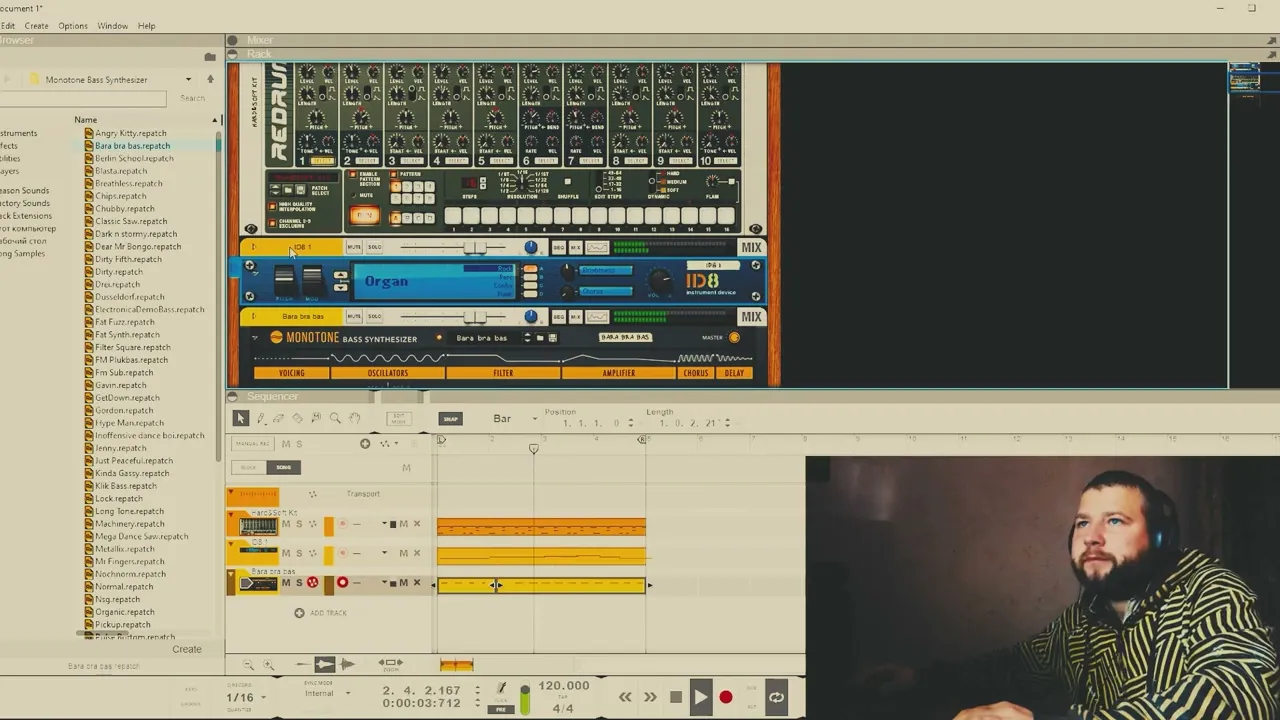Image resolution: width=1280 pixels, height=720 pixels.
Task: Click the Fast Forward button in transport
Action: (650, 697)
